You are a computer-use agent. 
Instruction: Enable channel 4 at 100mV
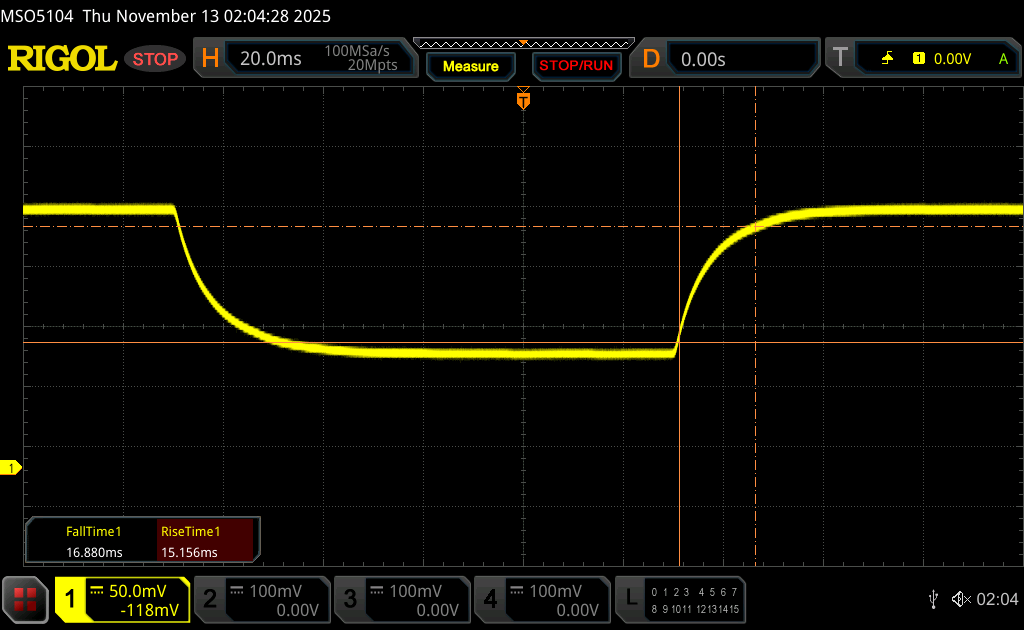pos(541,599)
